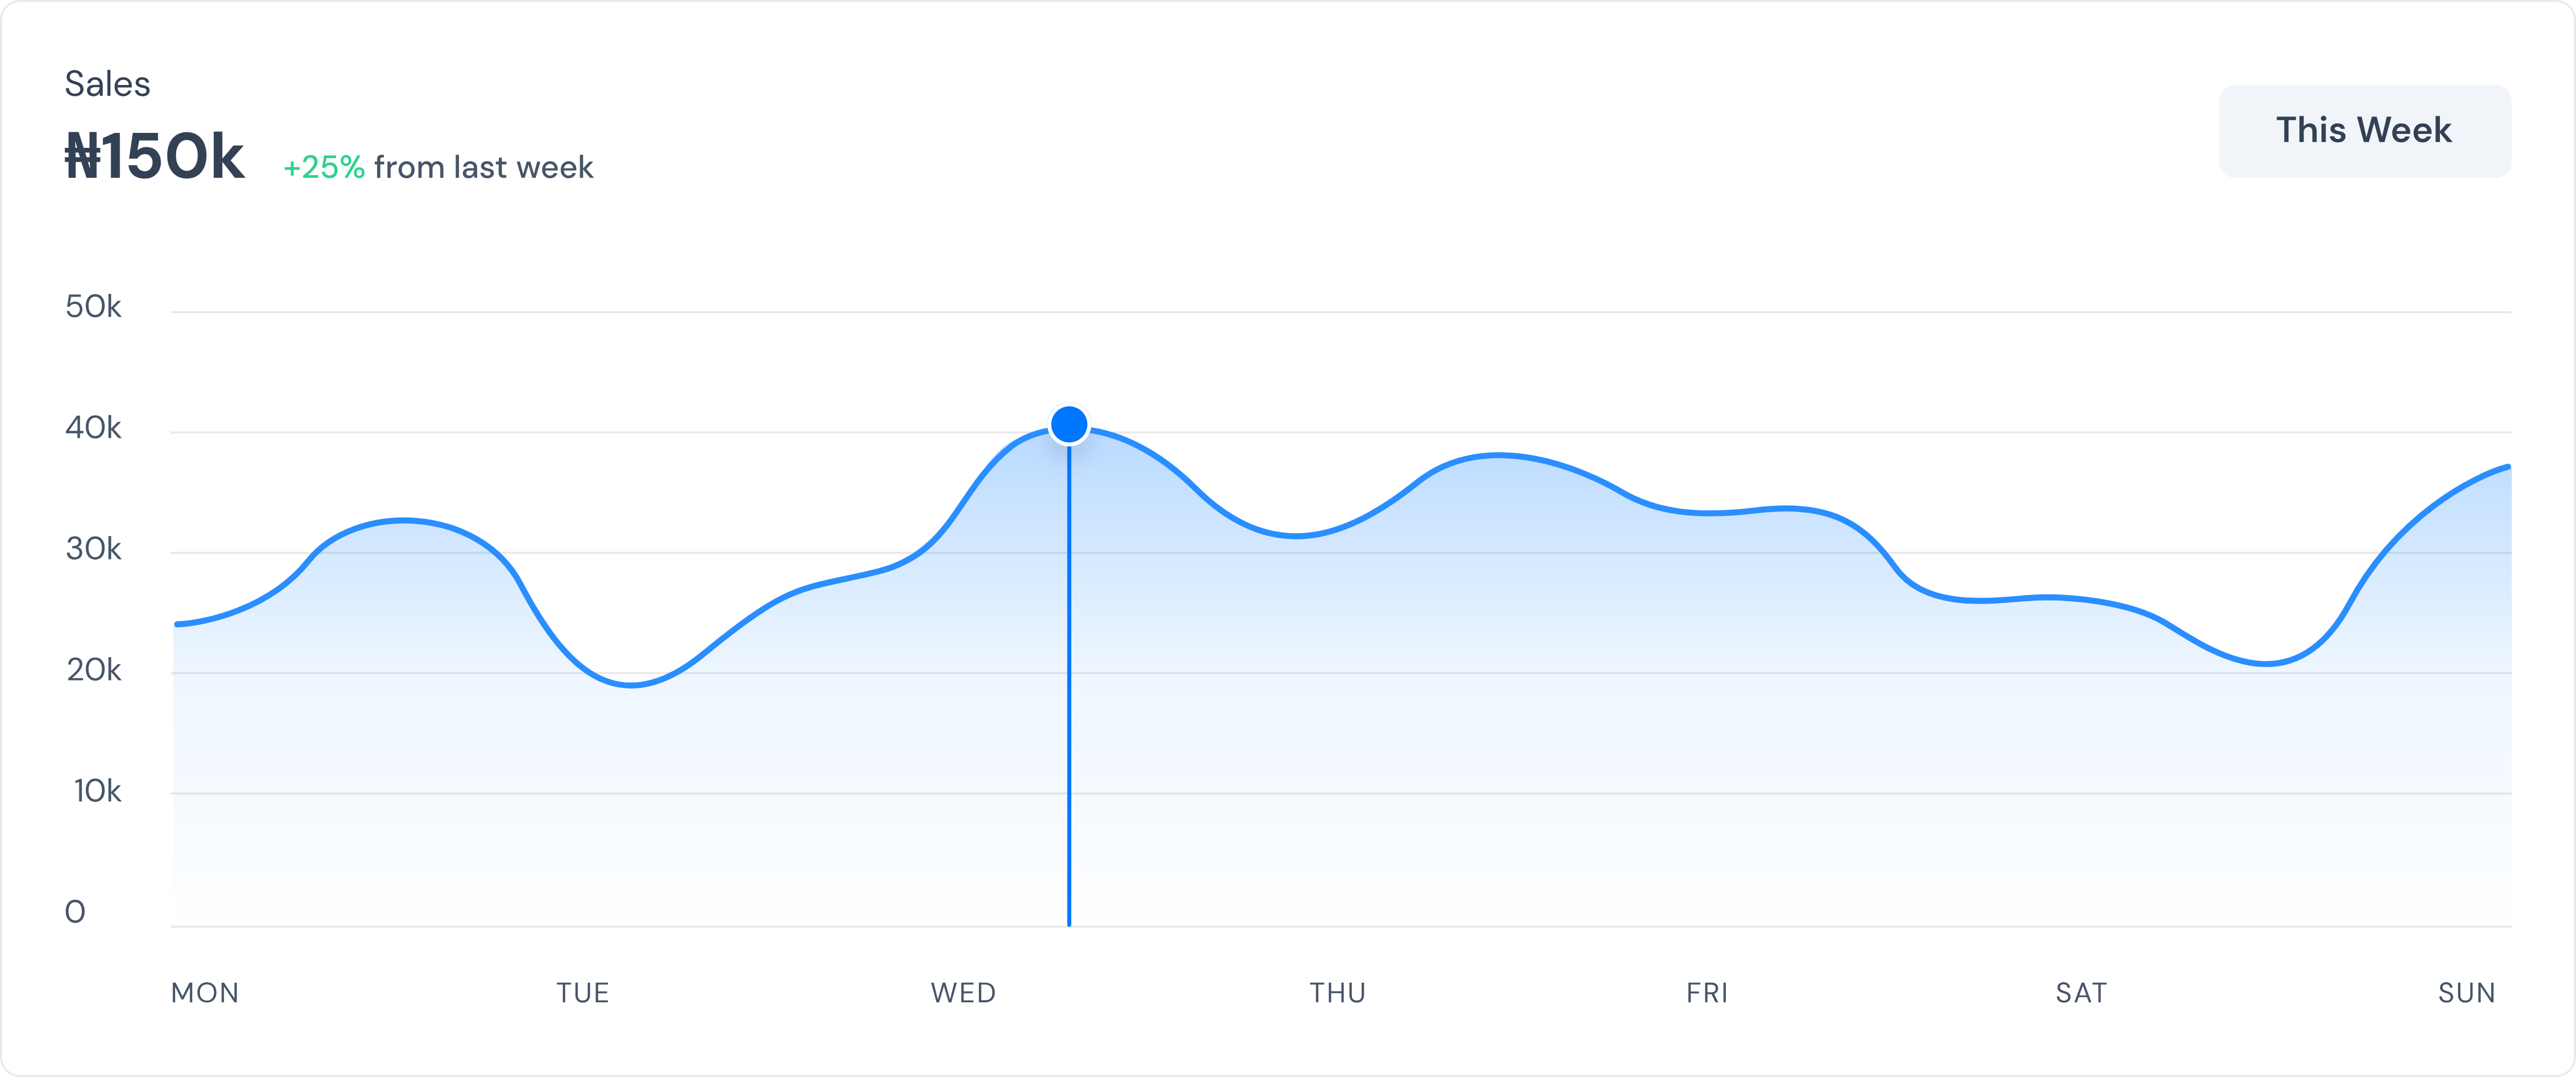2576x1077 pixels.
Task: Click the Sales panel title
Action: (107, 83)
